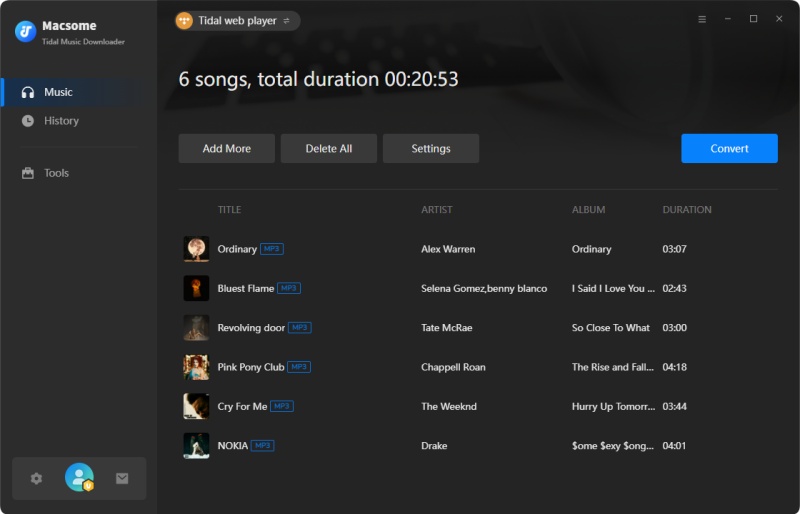The height and width of the screenshot is (514, 800).
Task: Open settings via the gear icon
Action: coord(36,478)
